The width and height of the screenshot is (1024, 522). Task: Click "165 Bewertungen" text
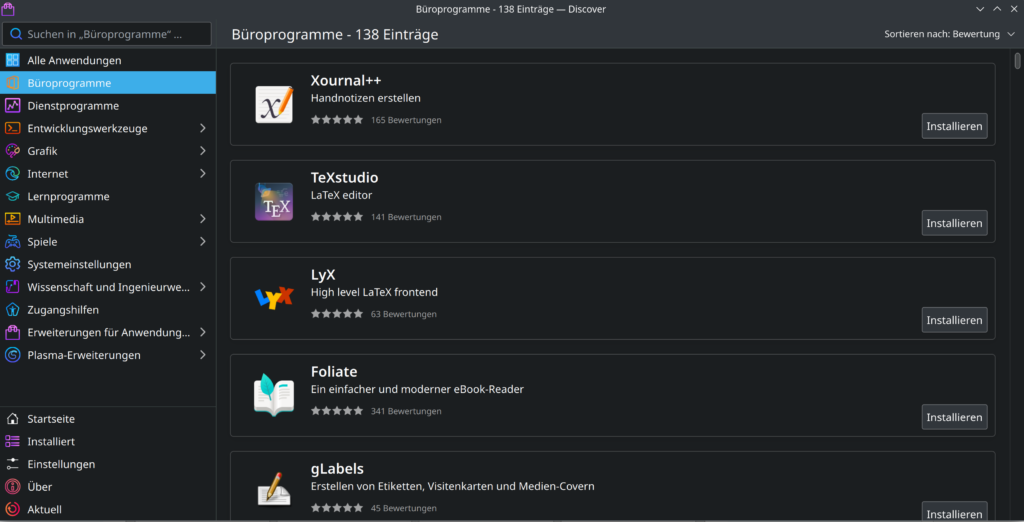406,120
